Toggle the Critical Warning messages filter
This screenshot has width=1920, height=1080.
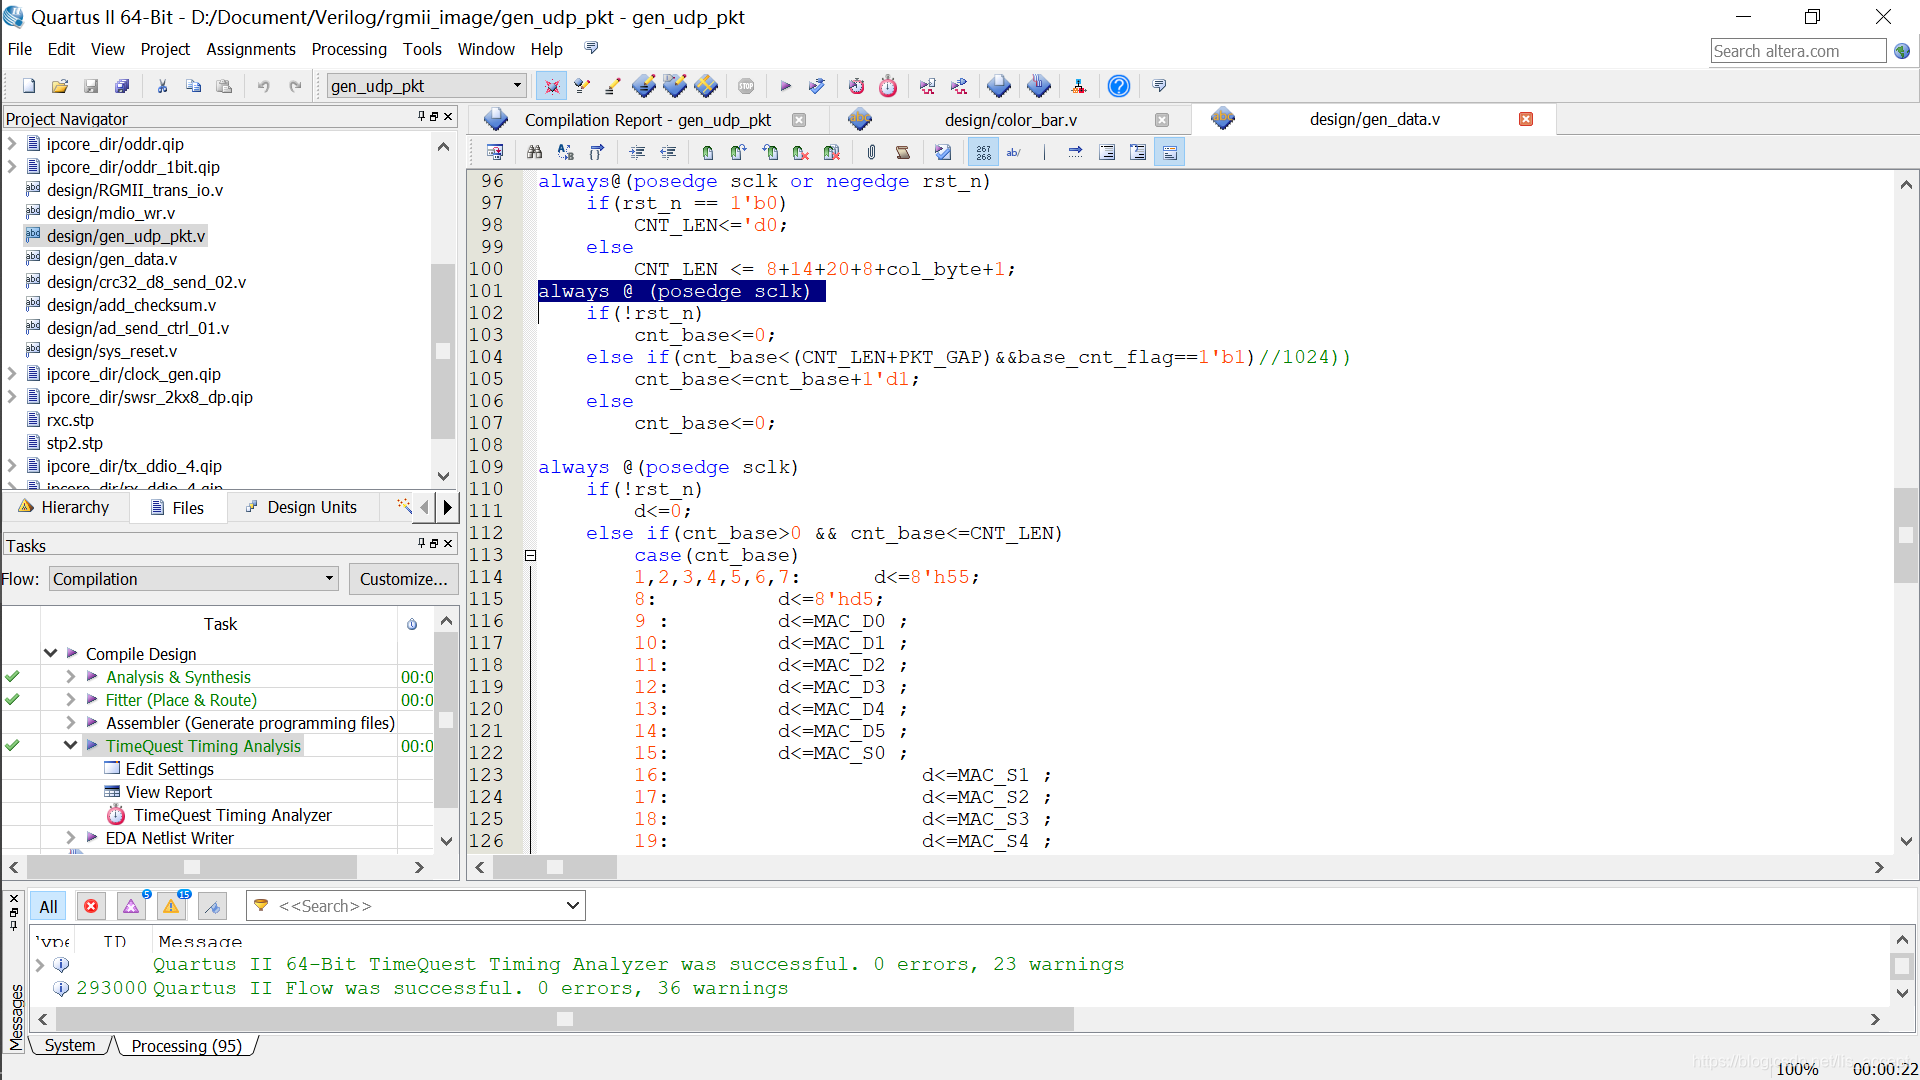pyautogui.click(x=131, y=906)
